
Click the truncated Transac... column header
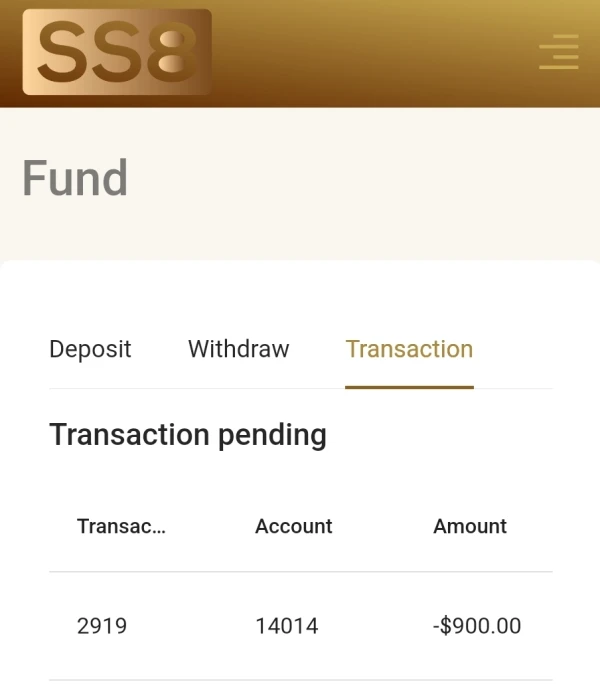point(121,526)
